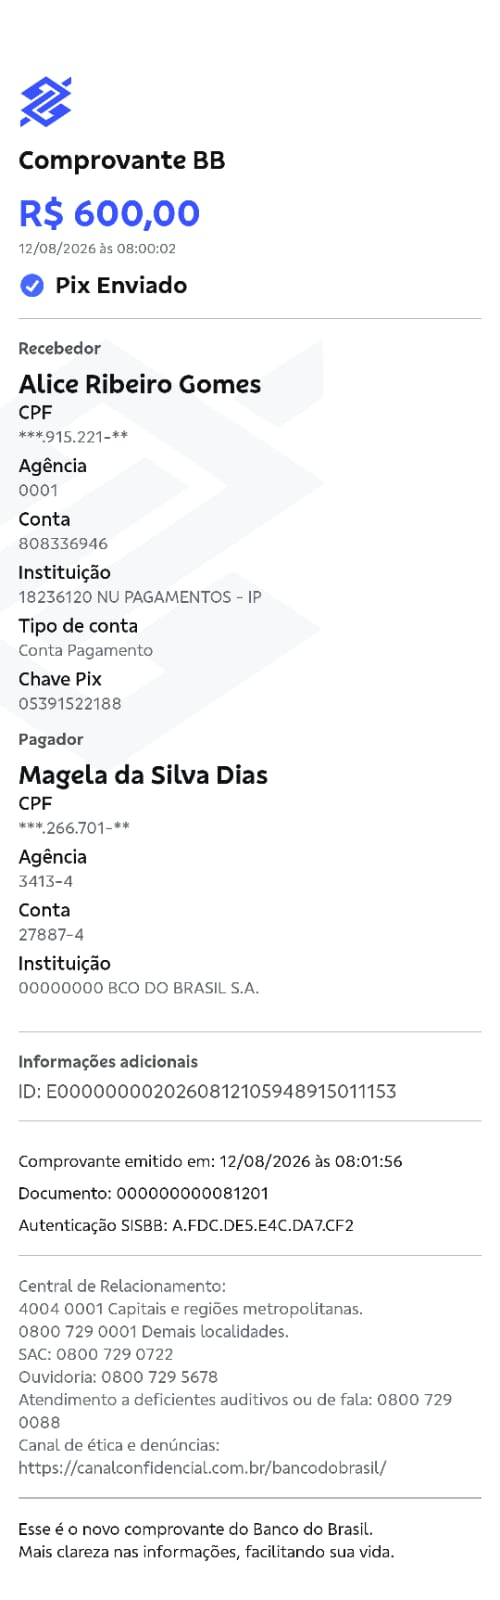The width and height of the screenshot is (500, 1600).
Task: Click the Comprovante BB title
Action: coord(122,161)
